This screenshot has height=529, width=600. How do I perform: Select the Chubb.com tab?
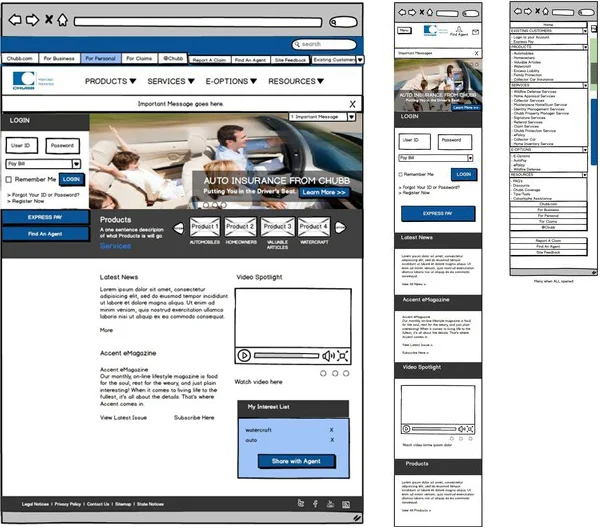(x=20, y=58)
